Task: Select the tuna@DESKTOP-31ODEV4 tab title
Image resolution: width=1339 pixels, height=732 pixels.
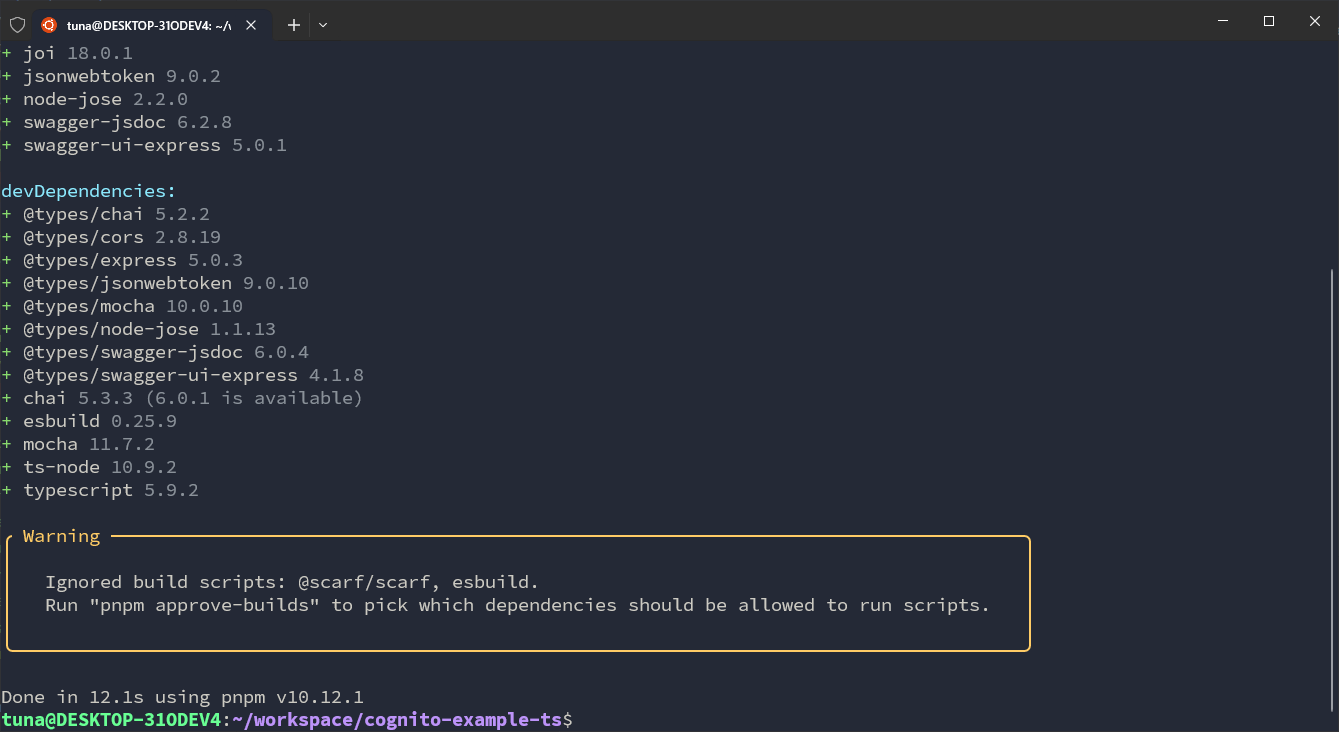Action: point(149,25)
